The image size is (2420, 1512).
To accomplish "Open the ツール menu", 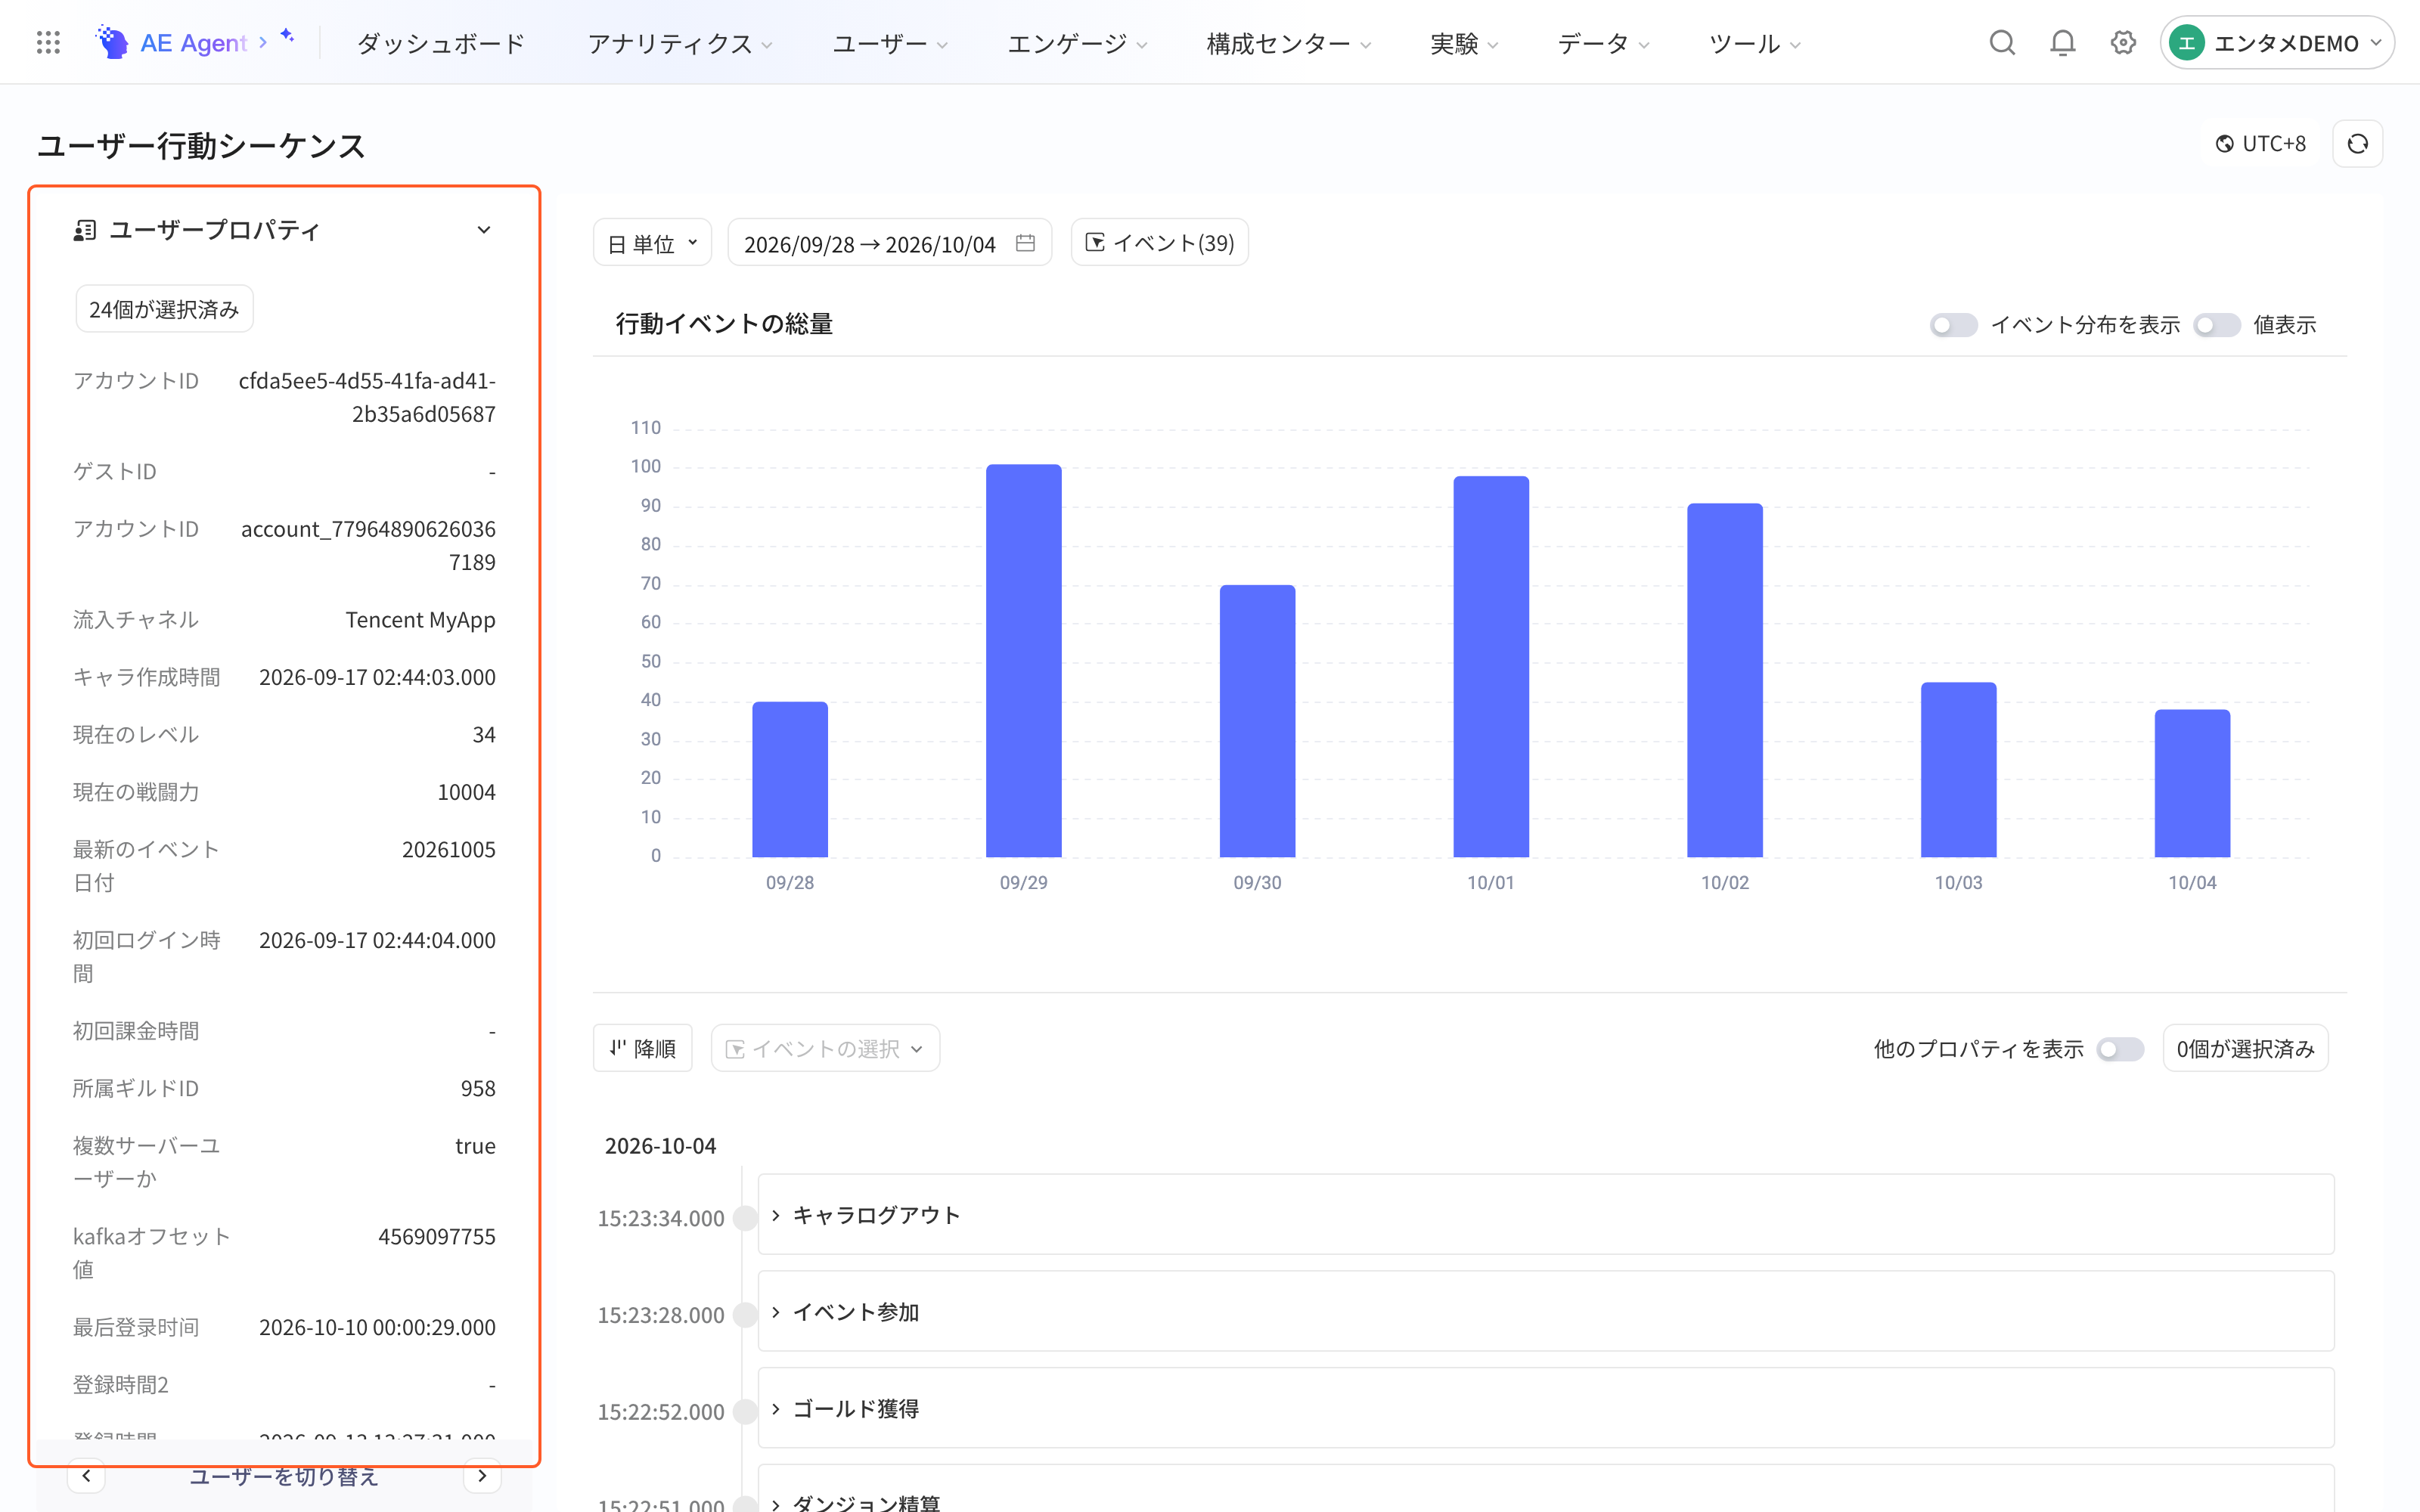I will [x=1754, y=43].
